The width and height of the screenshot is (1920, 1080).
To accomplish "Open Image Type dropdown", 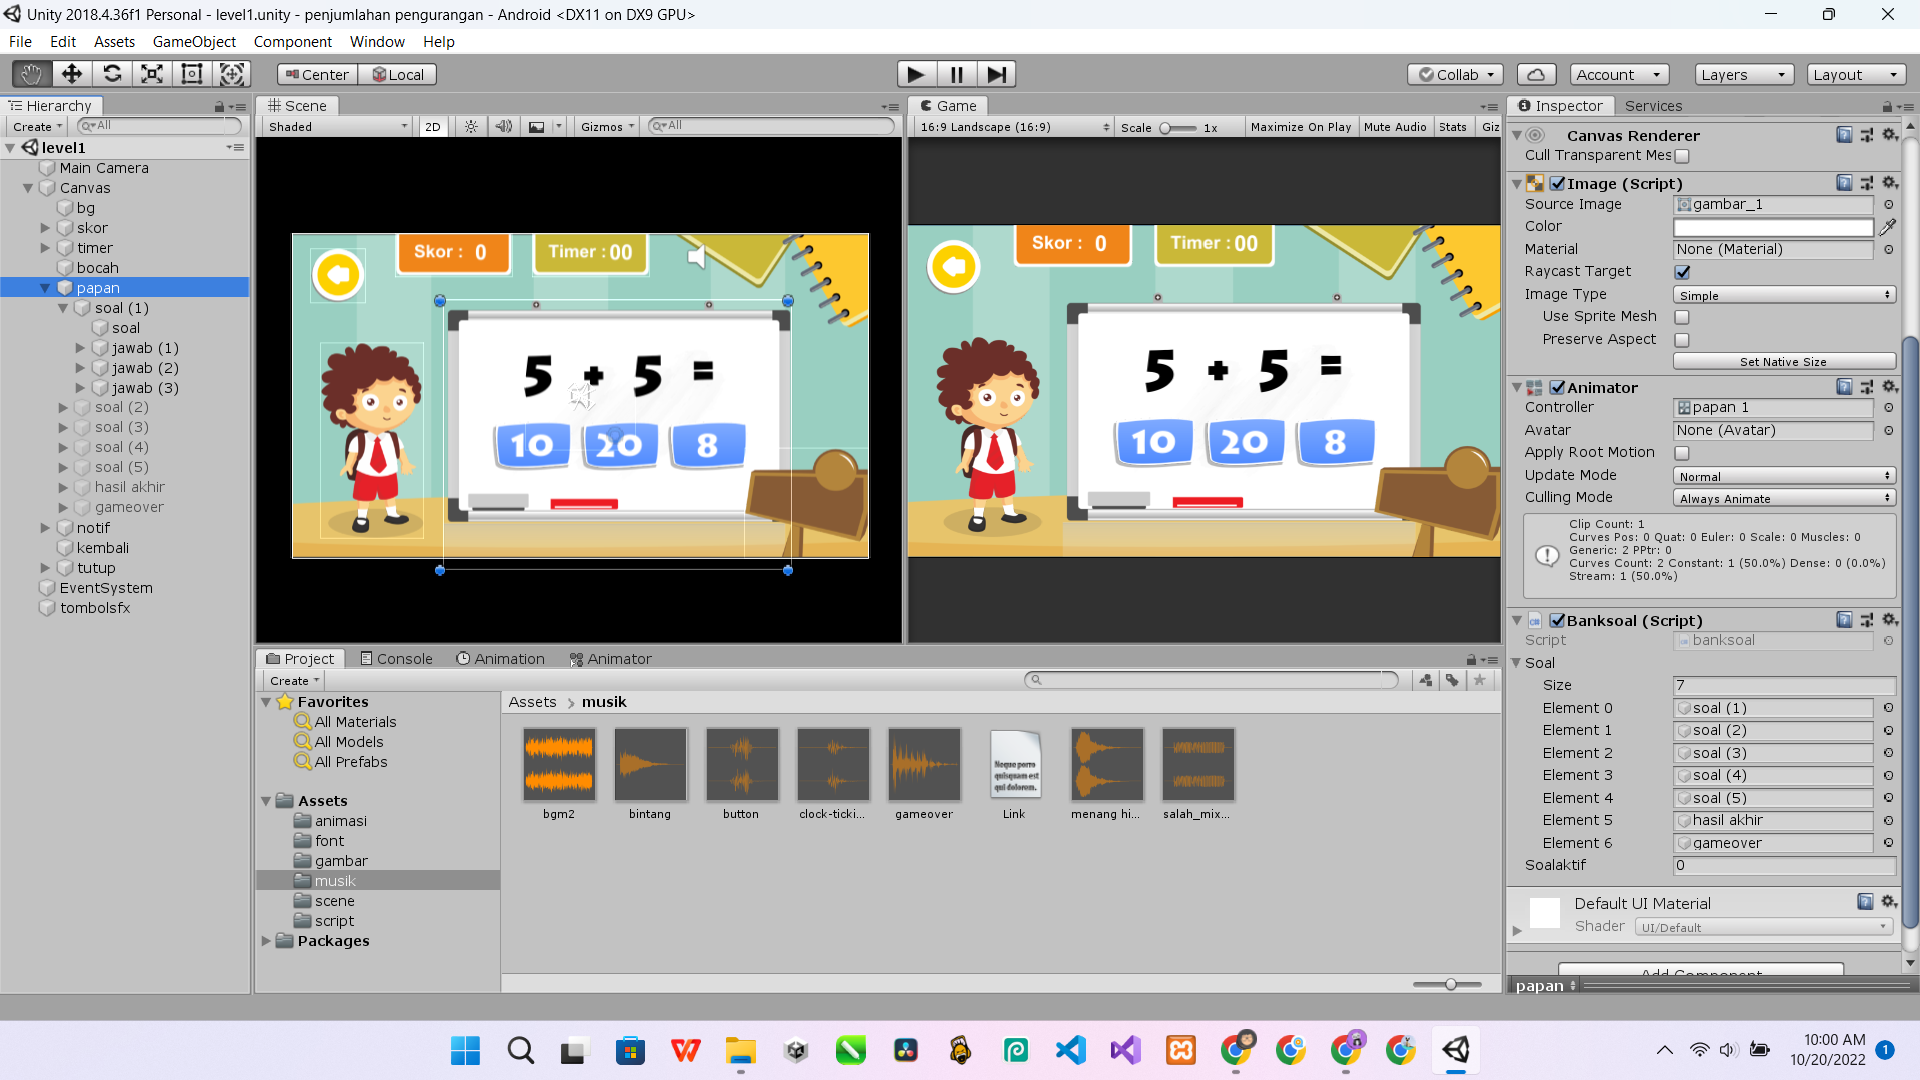I will tap(1783, 295).
